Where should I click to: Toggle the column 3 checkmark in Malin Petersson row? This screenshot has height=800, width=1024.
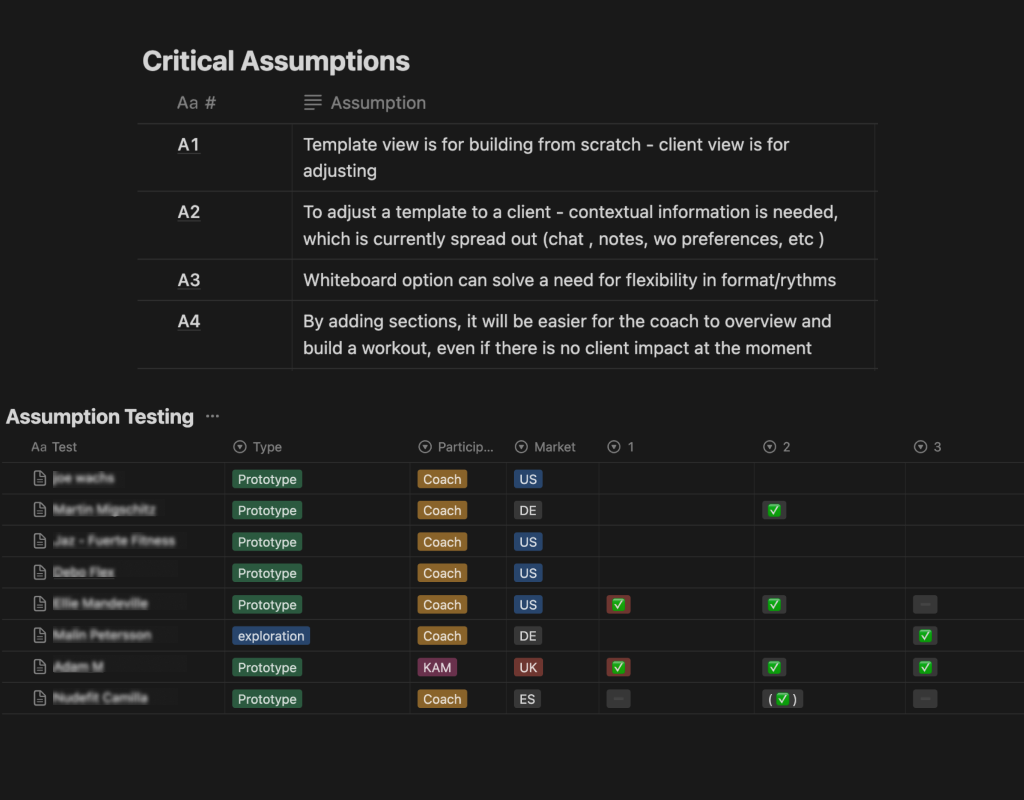pyautogui.click(x=925, y=635)
